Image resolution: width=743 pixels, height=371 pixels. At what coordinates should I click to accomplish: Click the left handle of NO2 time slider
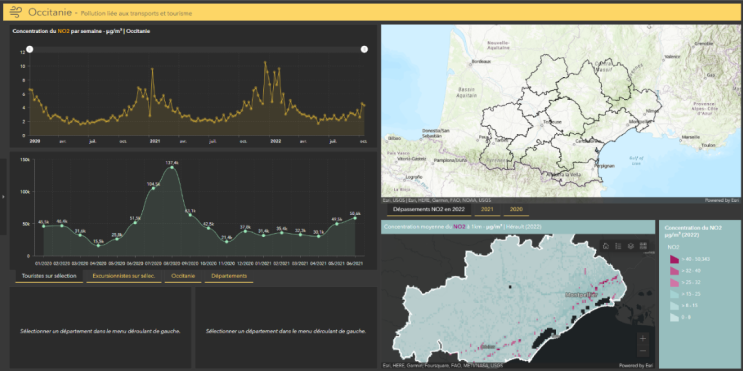(x=29, y=49)
